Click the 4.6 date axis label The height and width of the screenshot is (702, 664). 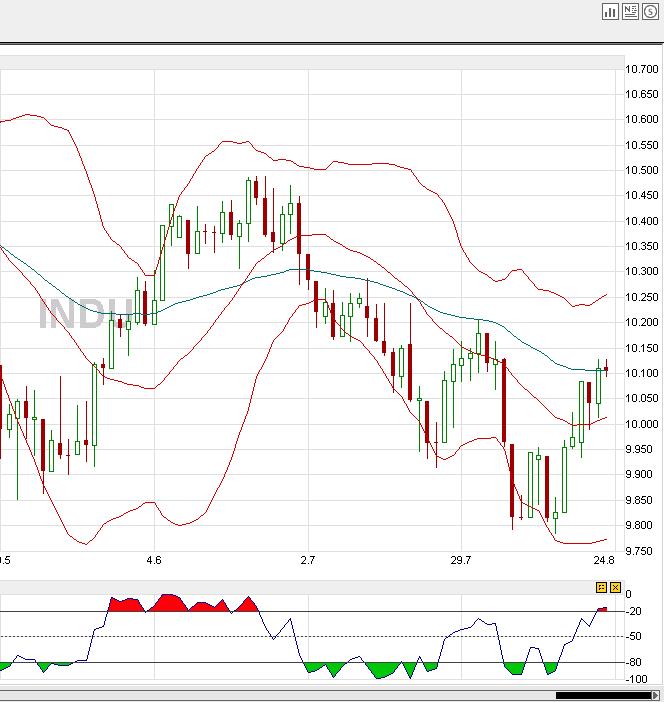coord(154,561)
